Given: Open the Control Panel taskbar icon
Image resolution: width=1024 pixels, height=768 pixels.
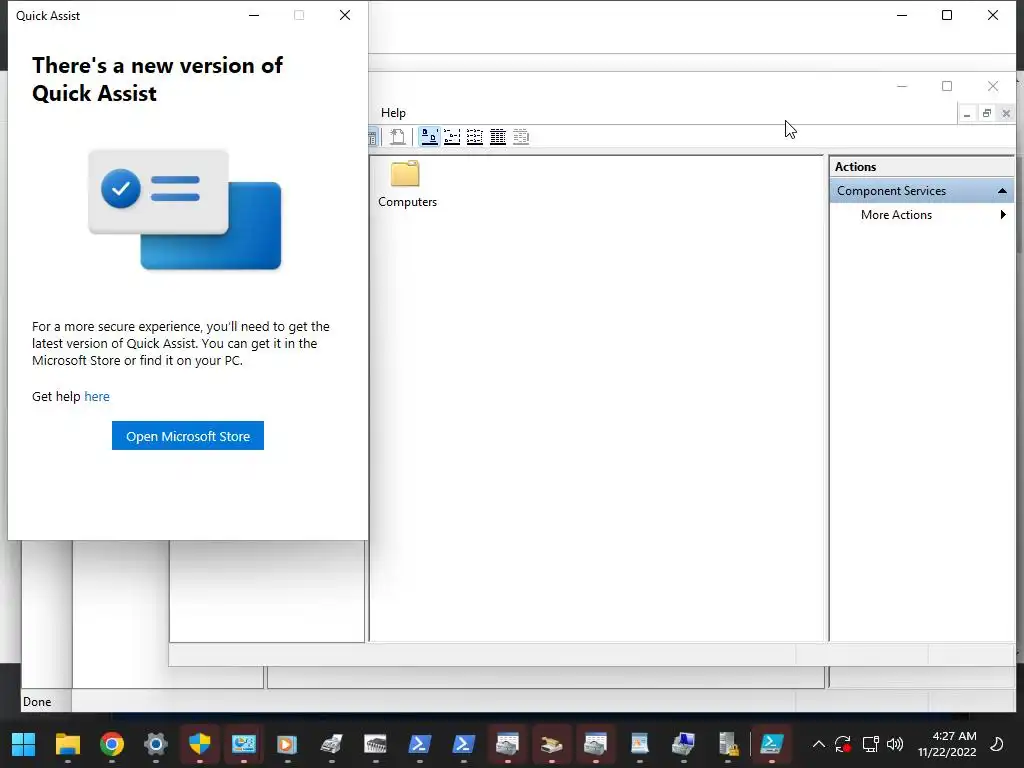Looking at the screenshot, I should point(244,744).
